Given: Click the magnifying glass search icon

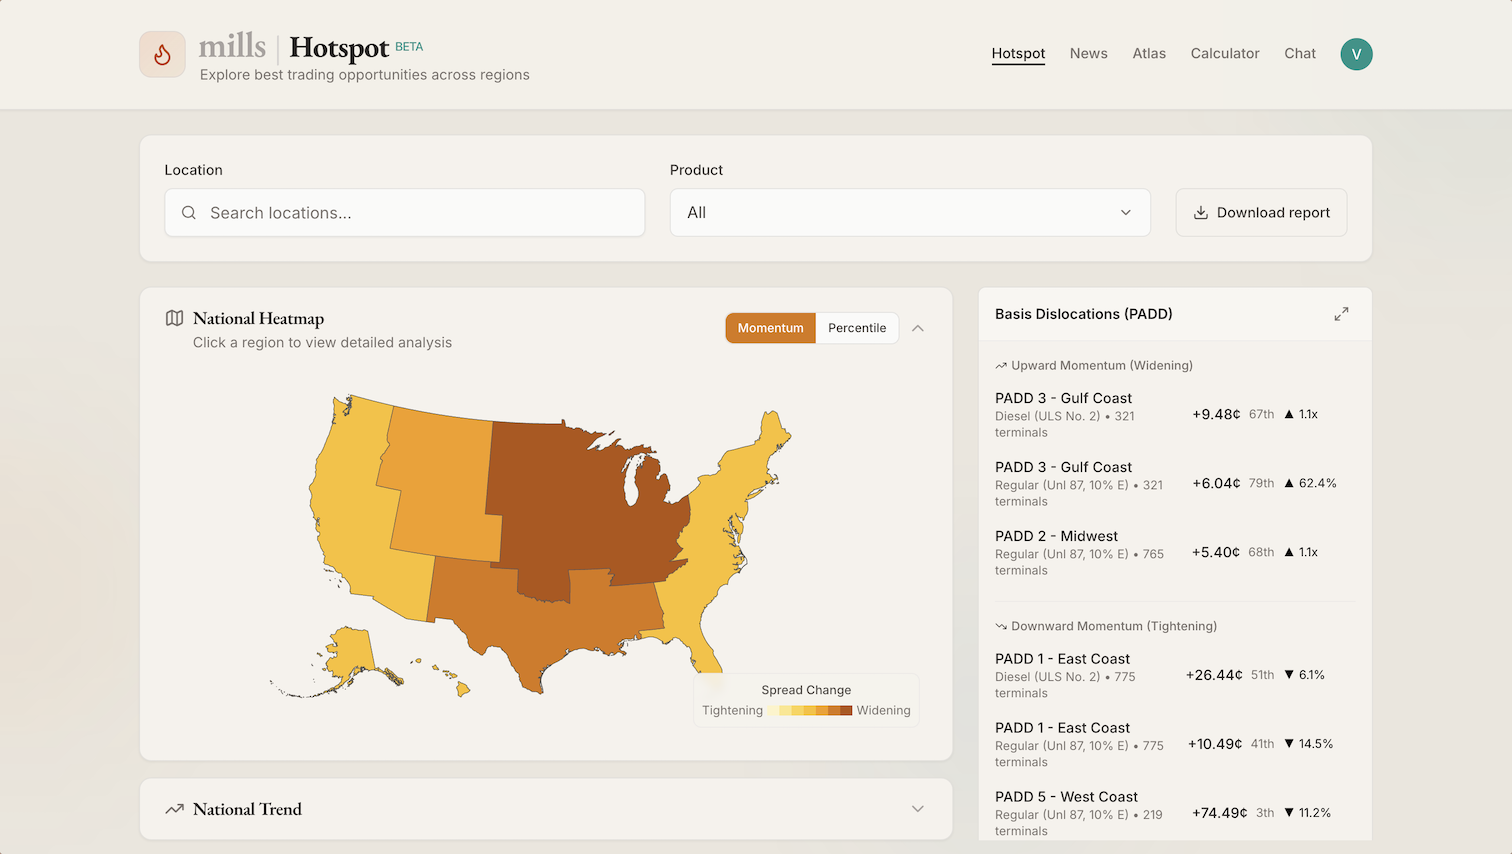Looking at the screenshot, I should pos(189,212).
